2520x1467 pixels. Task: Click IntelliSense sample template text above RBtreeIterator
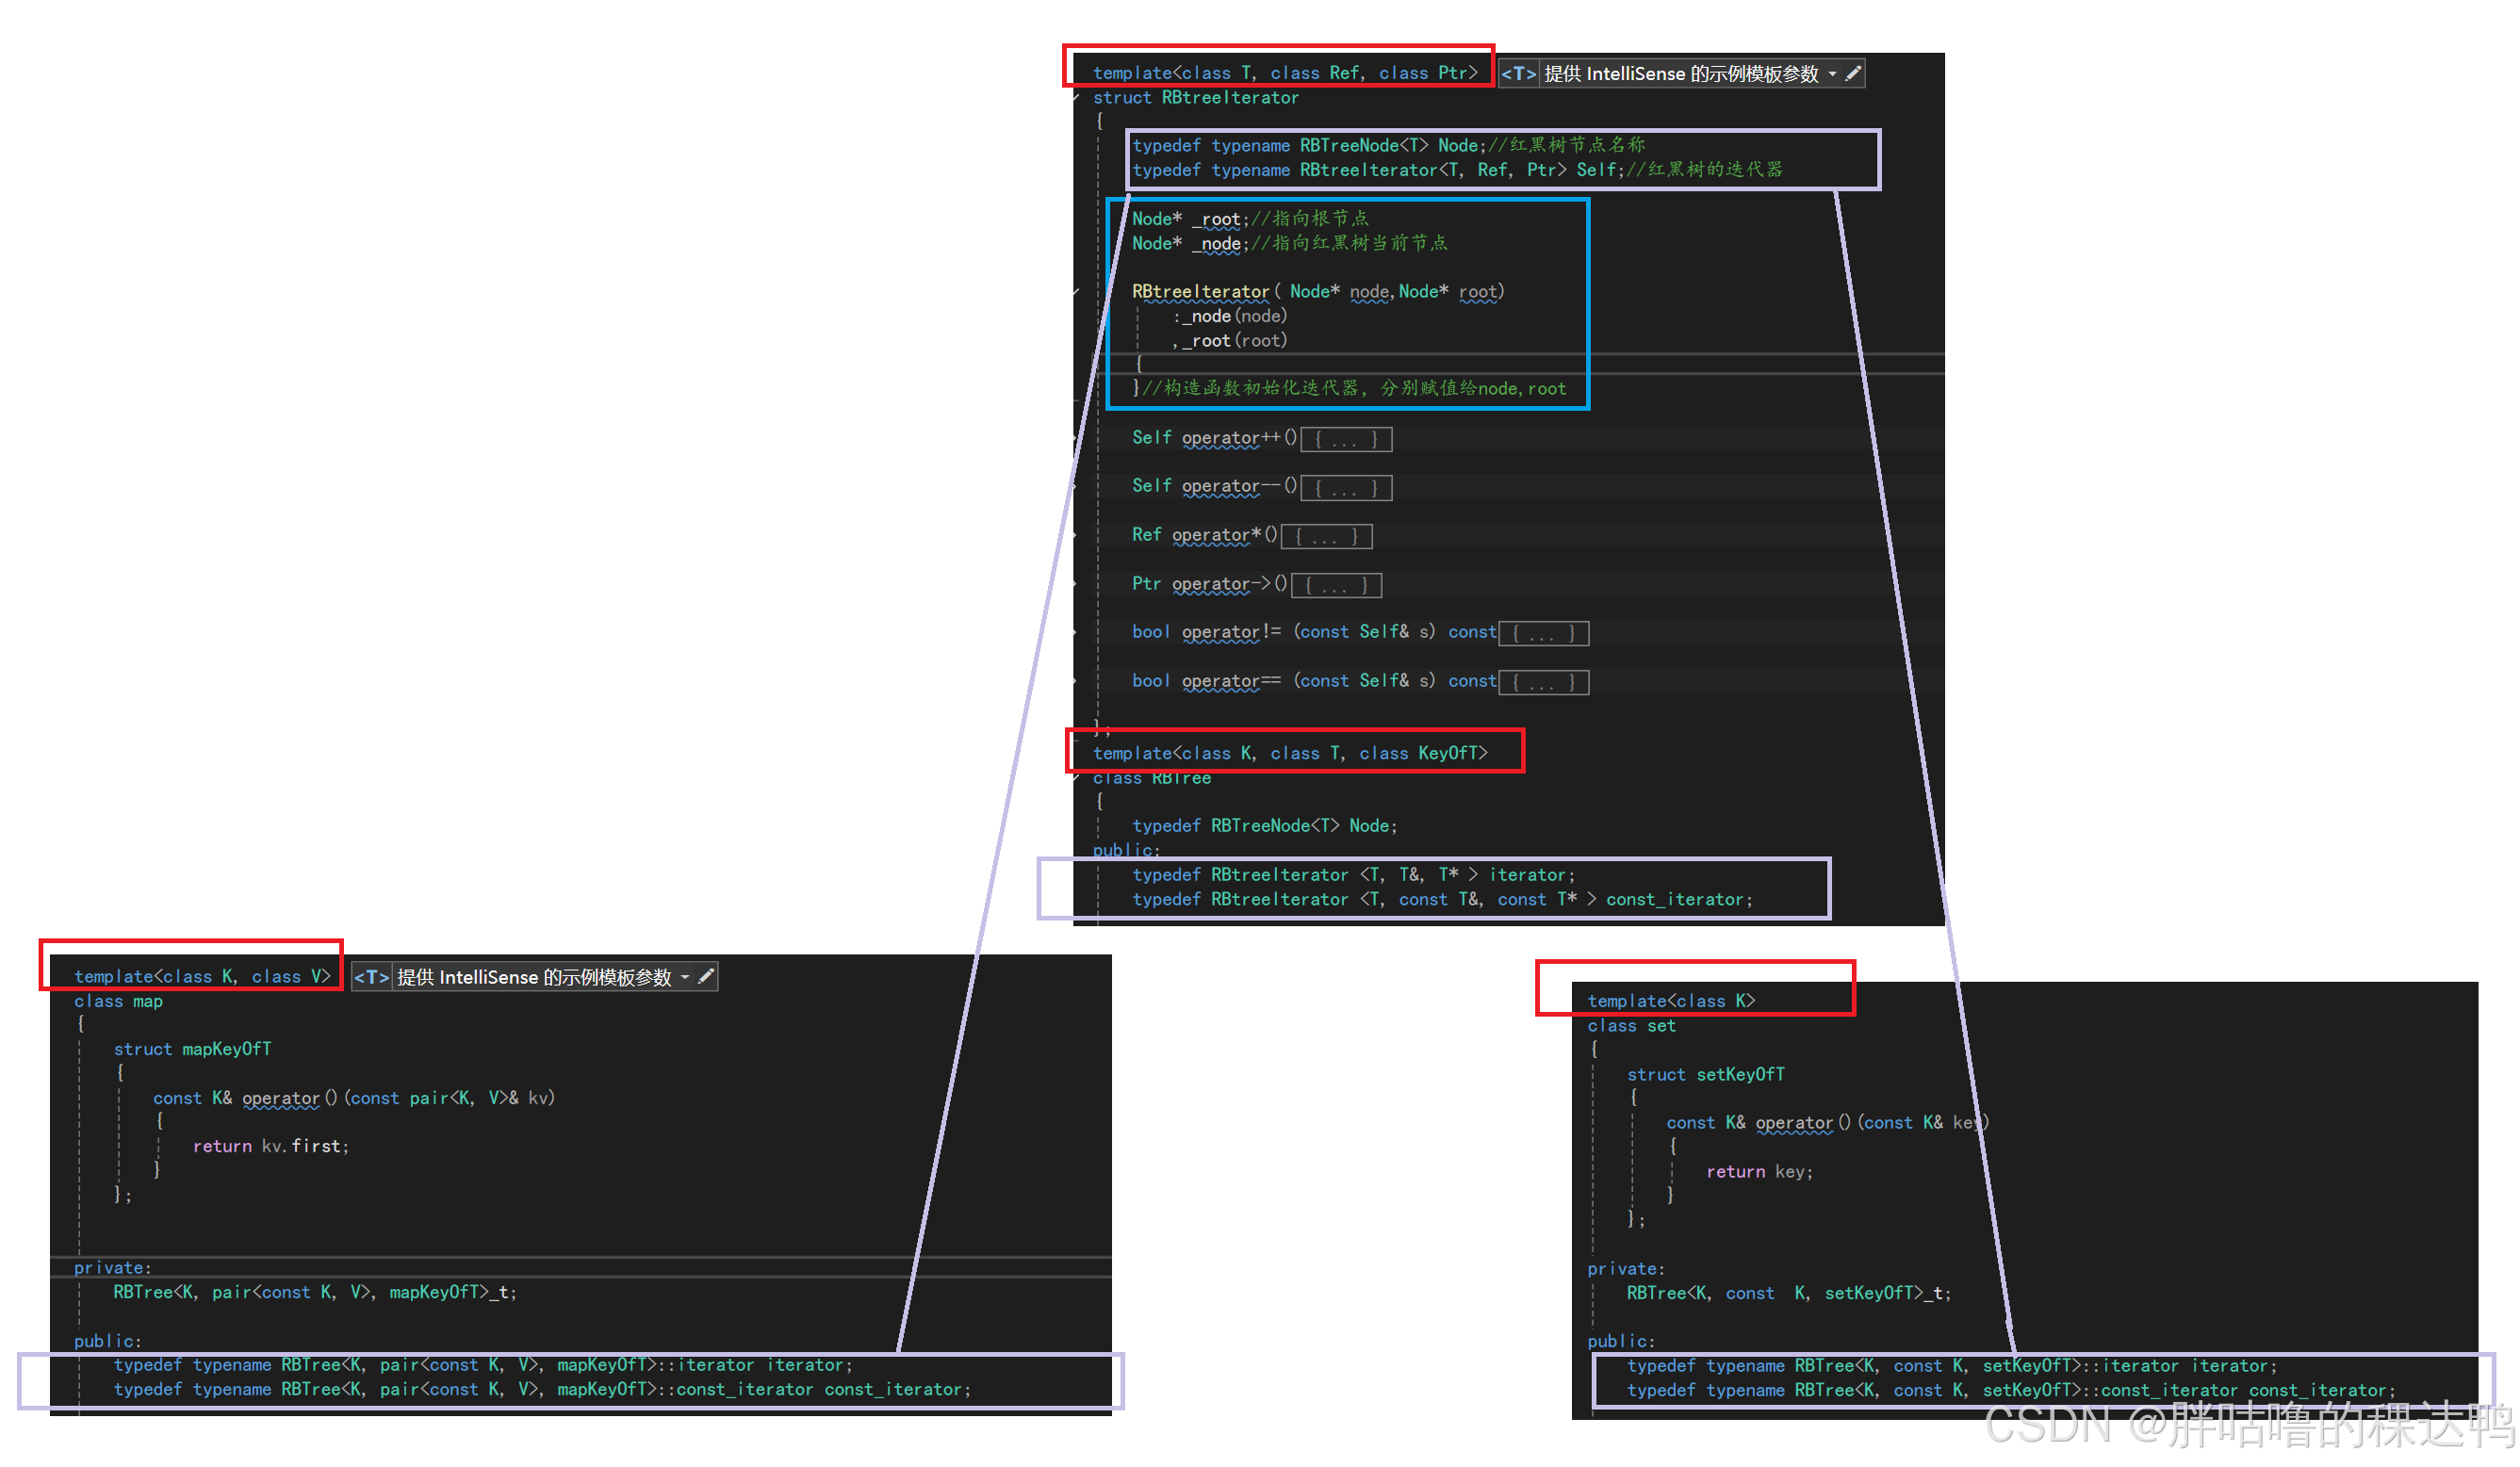click(1681, 74)
